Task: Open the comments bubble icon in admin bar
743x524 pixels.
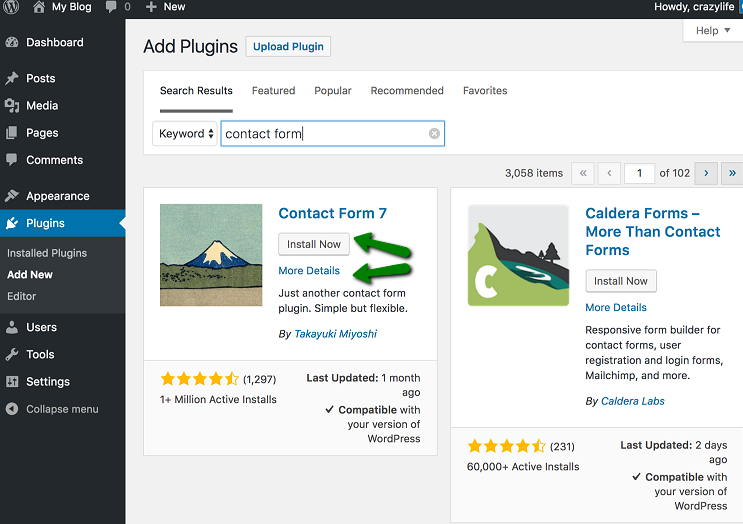Action: (111, 7)
